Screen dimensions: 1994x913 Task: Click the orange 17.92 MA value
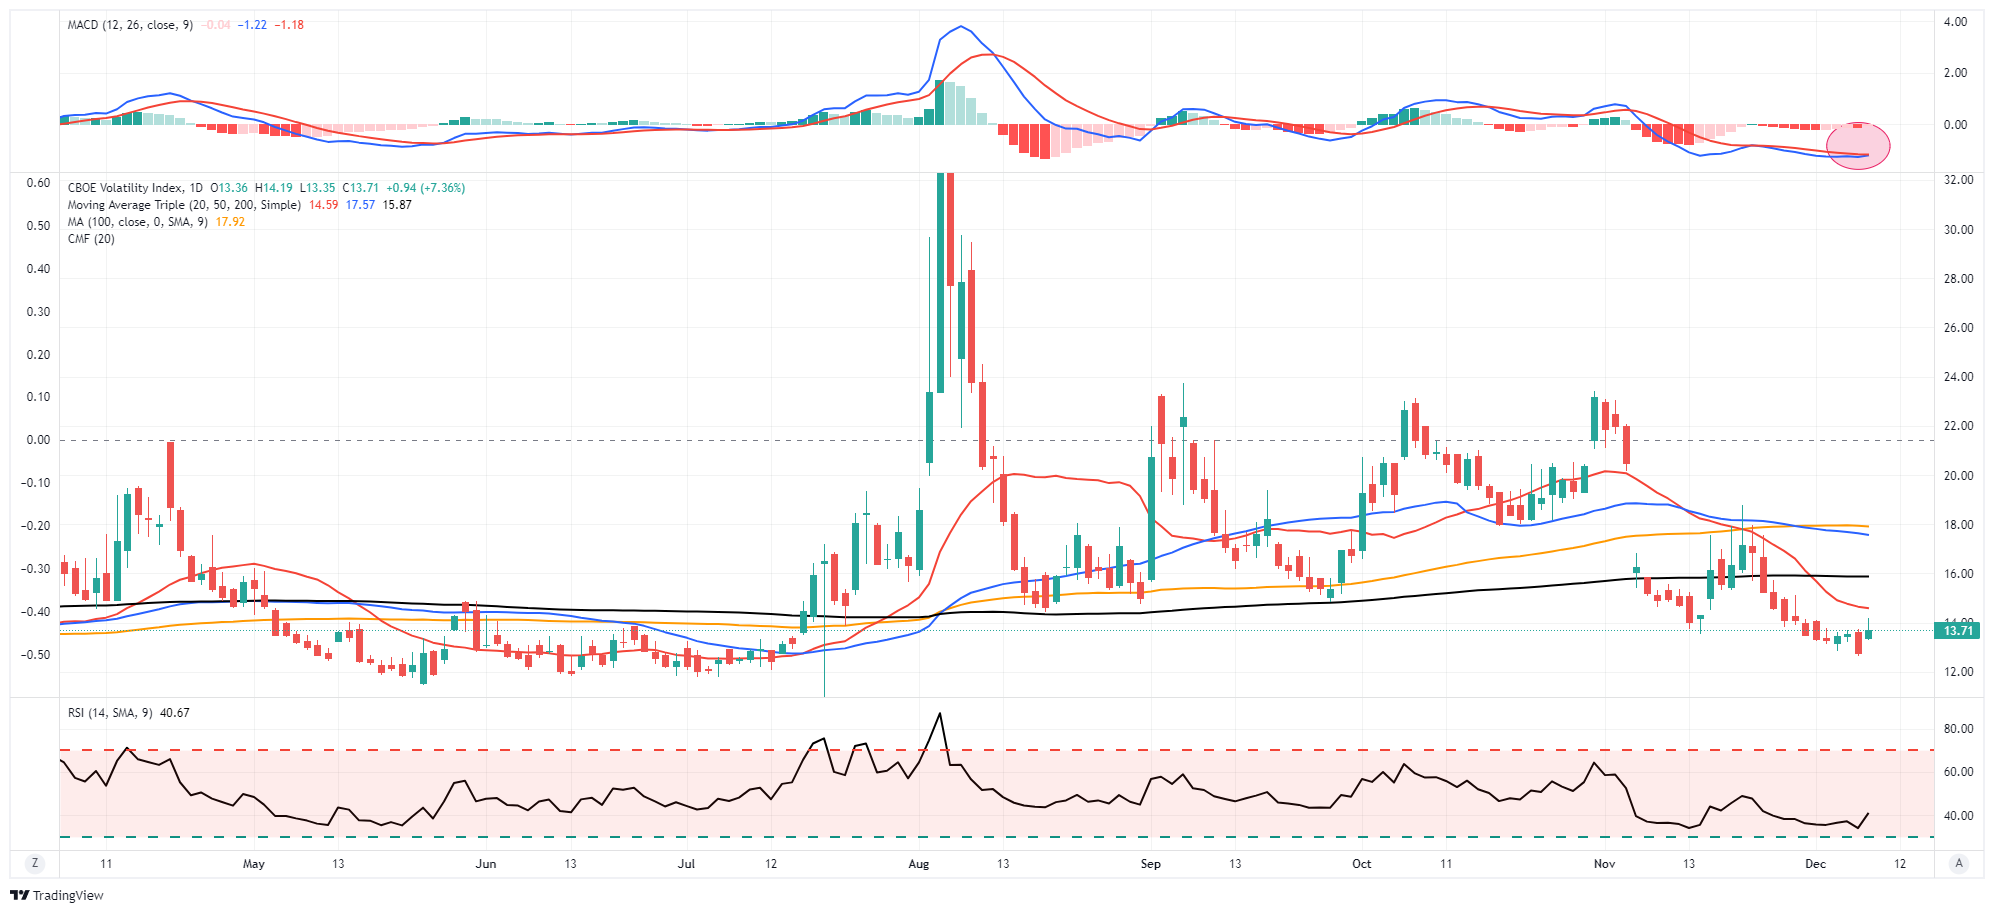[x=230, y=222]
